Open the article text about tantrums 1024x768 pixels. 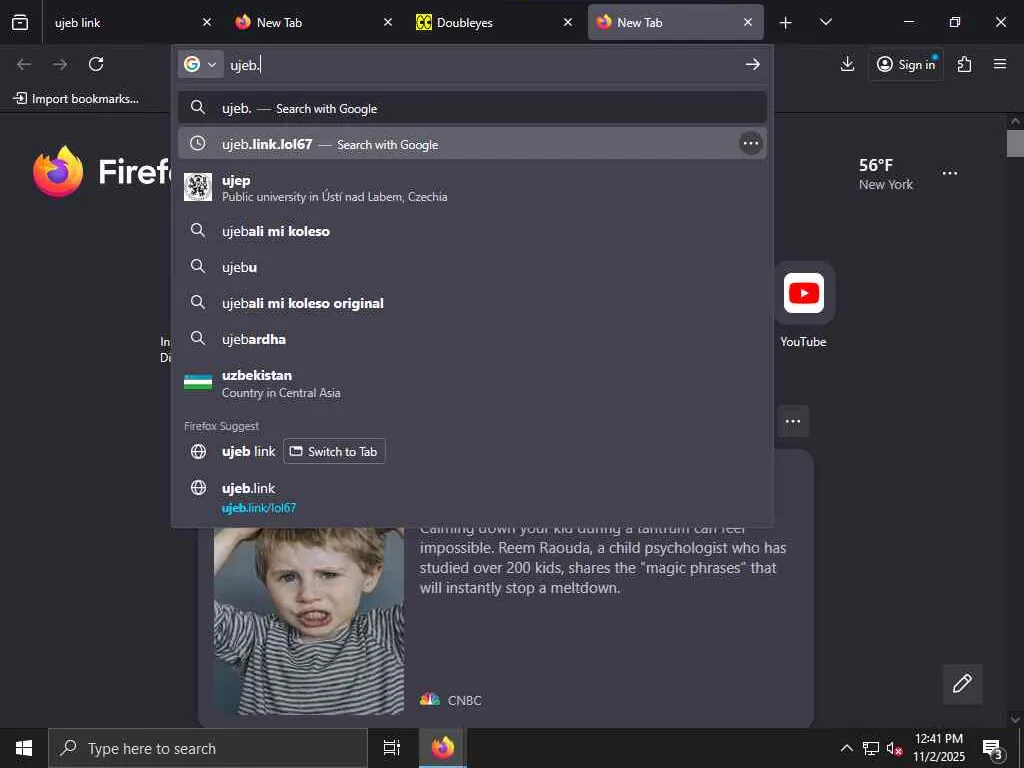(603, 558)
